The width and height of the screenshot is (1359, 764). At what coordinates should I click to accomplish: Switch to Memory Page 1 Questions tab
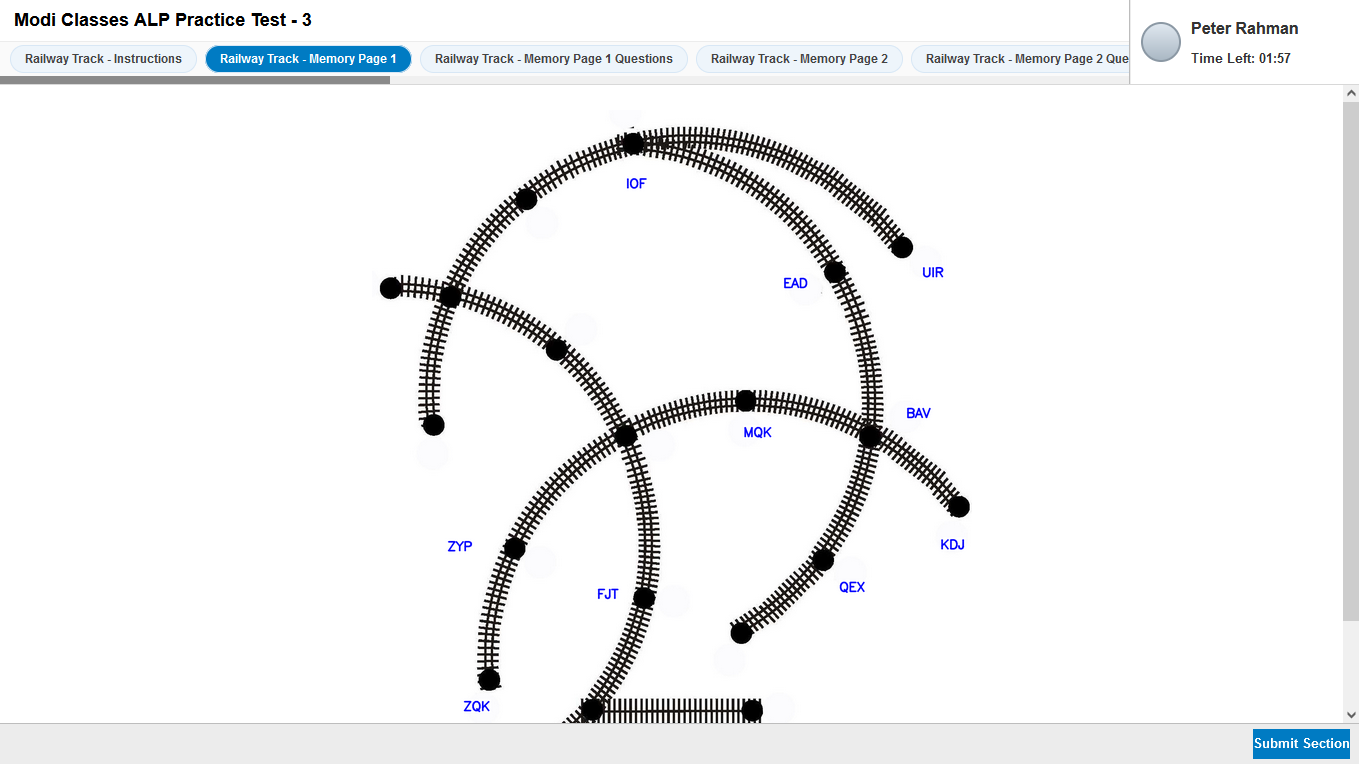553,59
